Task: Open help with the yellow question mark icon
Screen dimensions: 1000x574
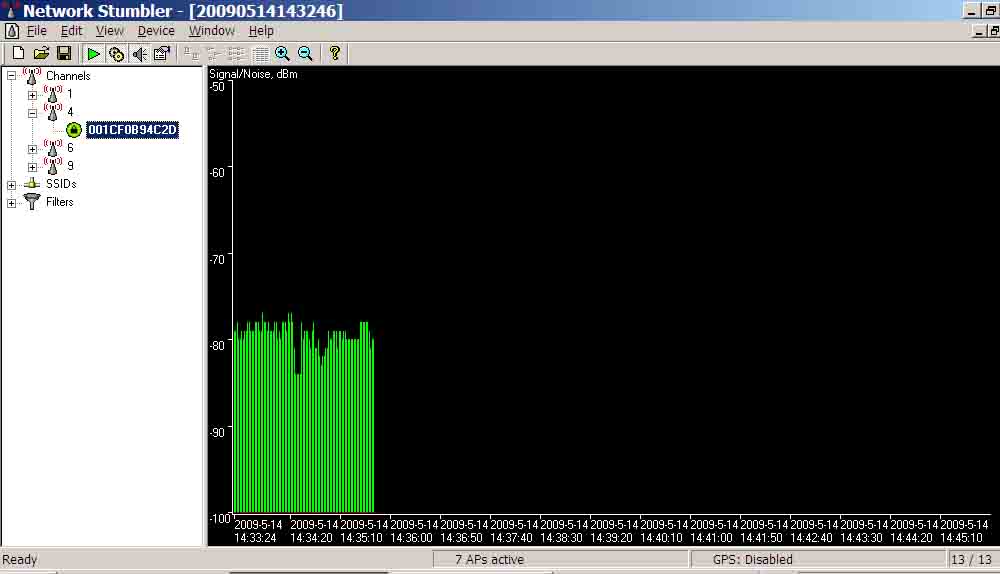Action: [335, 54]
